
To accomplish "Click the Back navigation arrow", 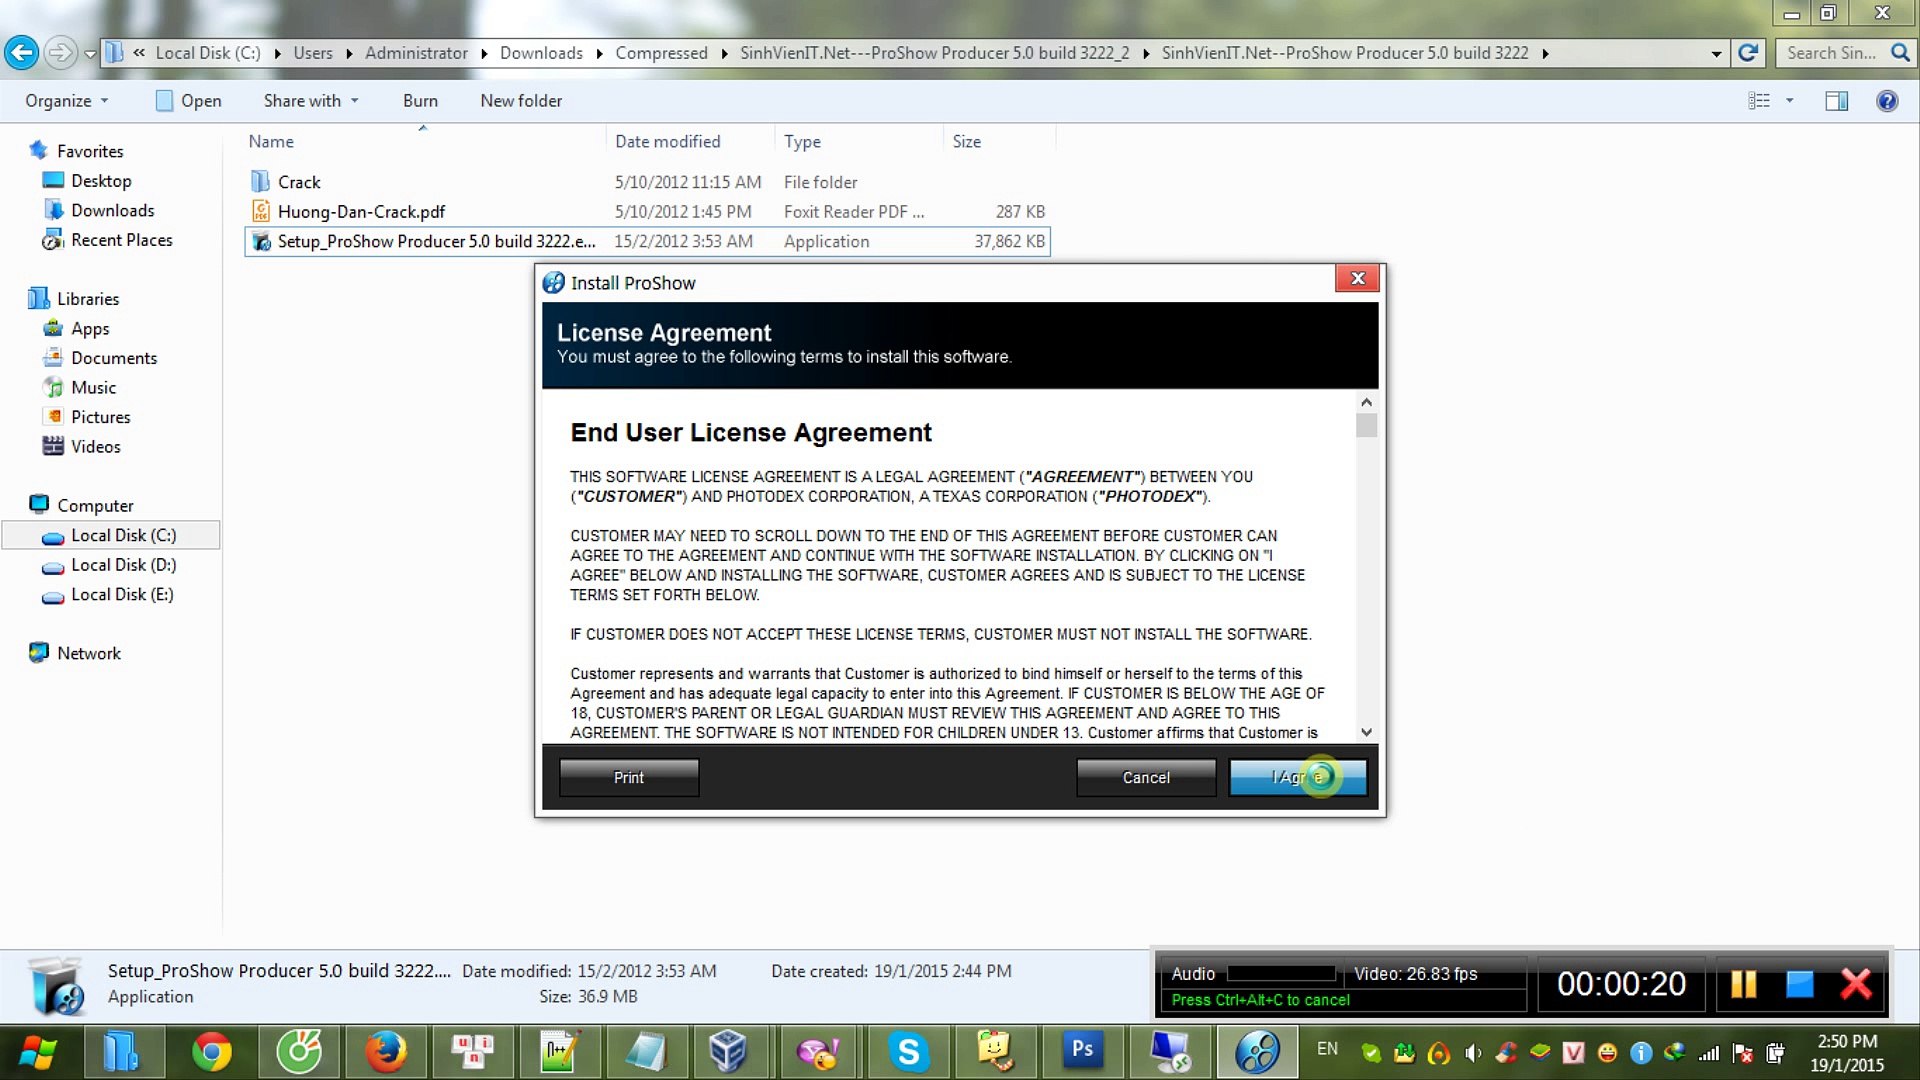I will click(22, 53).
